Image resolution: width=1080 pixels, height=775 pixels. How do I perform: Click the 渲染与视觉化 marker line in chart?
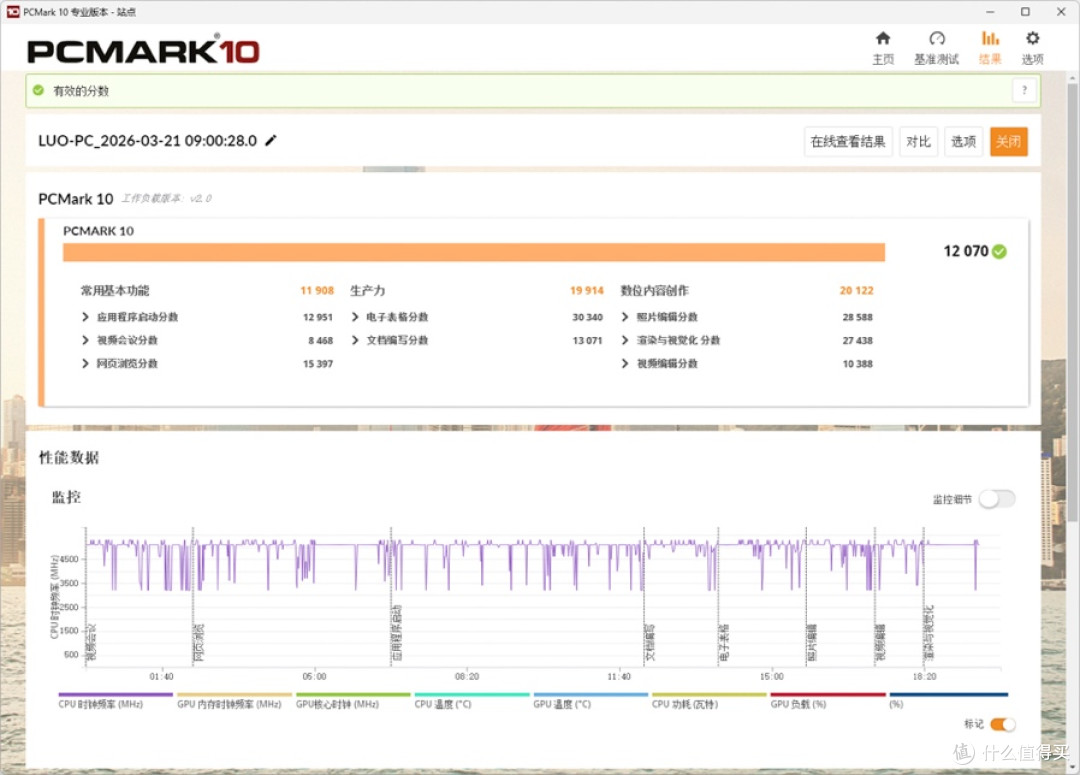tap(923, 597)
